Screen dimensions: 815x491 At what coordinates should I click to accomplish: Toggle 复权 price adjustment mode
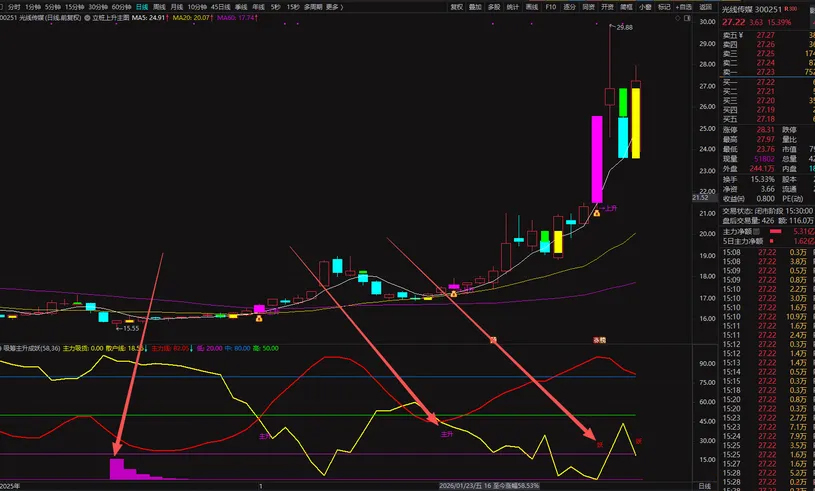pyautogui.click(x=456, y=7)
